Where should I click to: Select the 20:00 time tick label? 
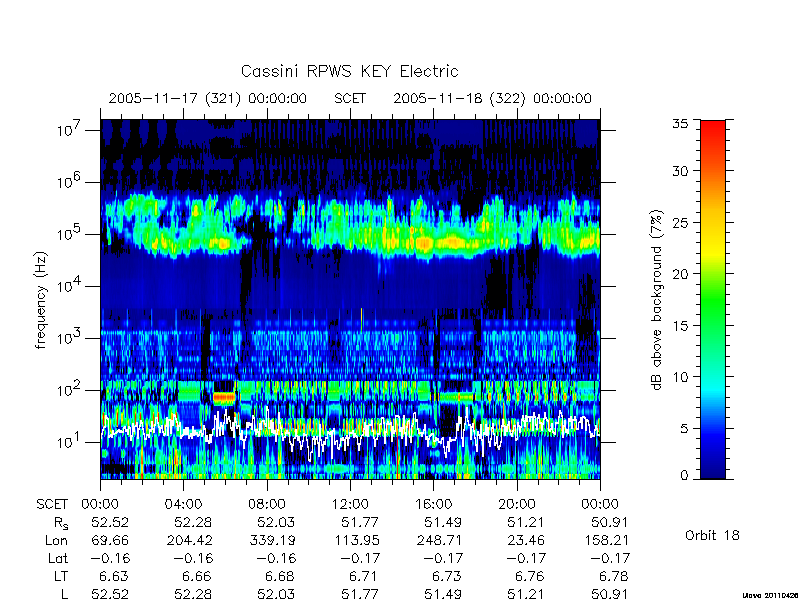(517, 504)
